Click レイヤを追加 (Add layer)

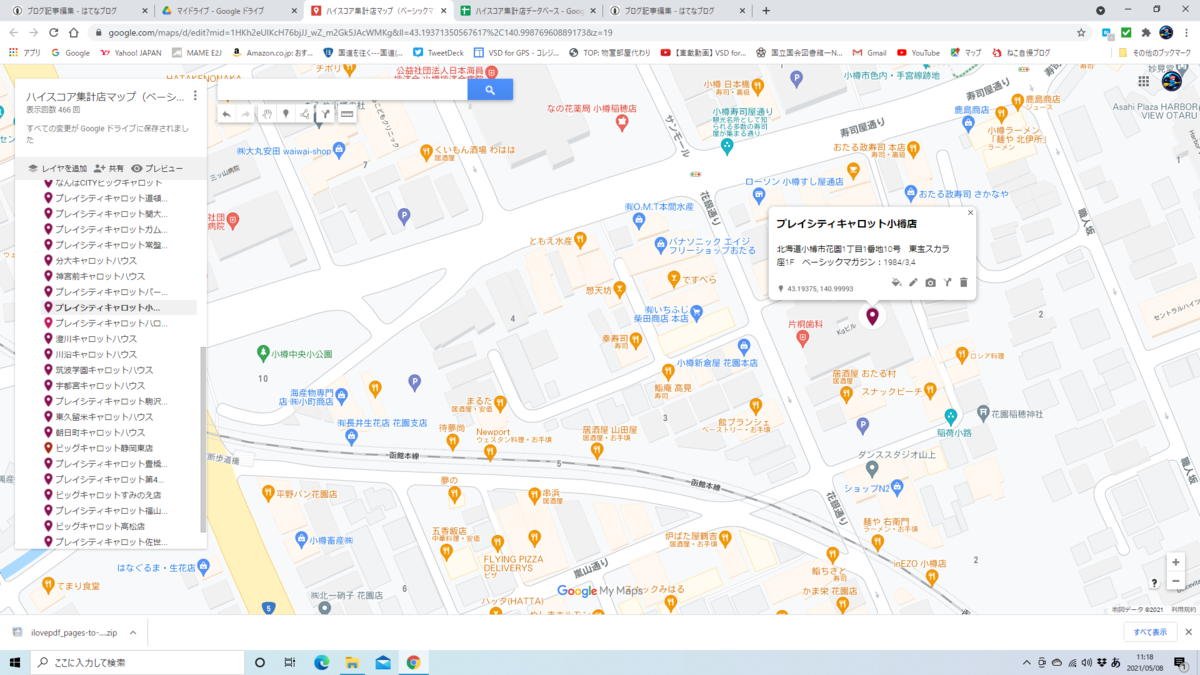click(57, 169)
